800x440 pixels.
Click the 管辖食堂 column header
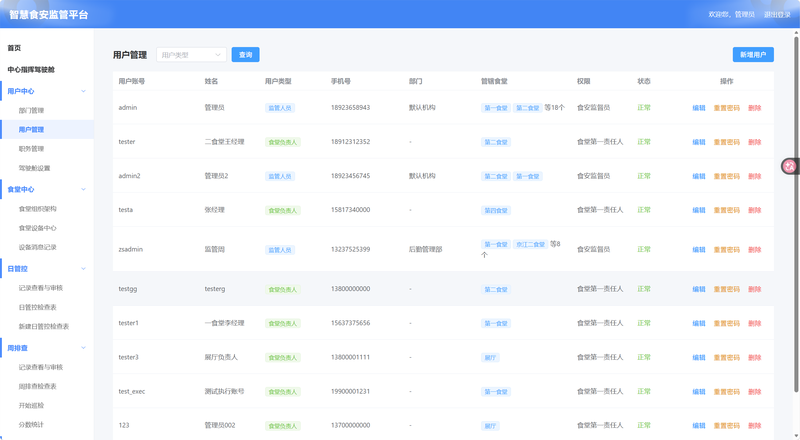494,81
